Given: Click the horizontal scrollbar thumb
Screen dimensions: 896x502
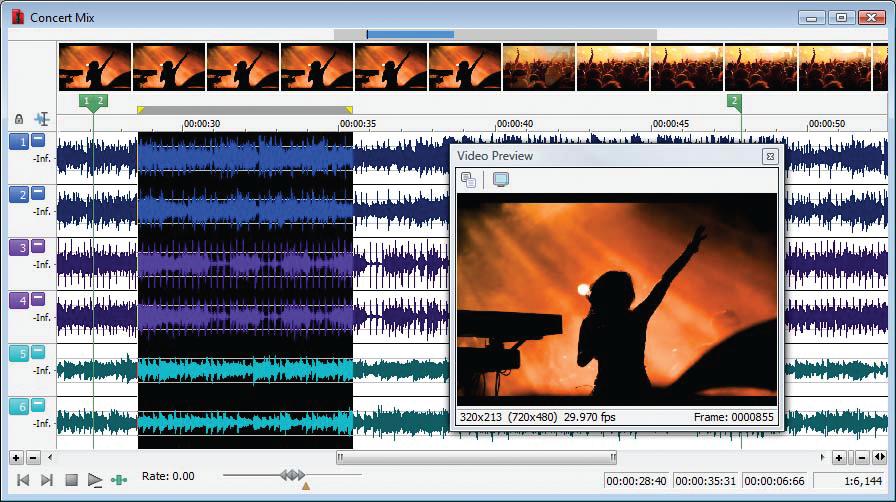Looking at the screenshot, I should (477, 457).
